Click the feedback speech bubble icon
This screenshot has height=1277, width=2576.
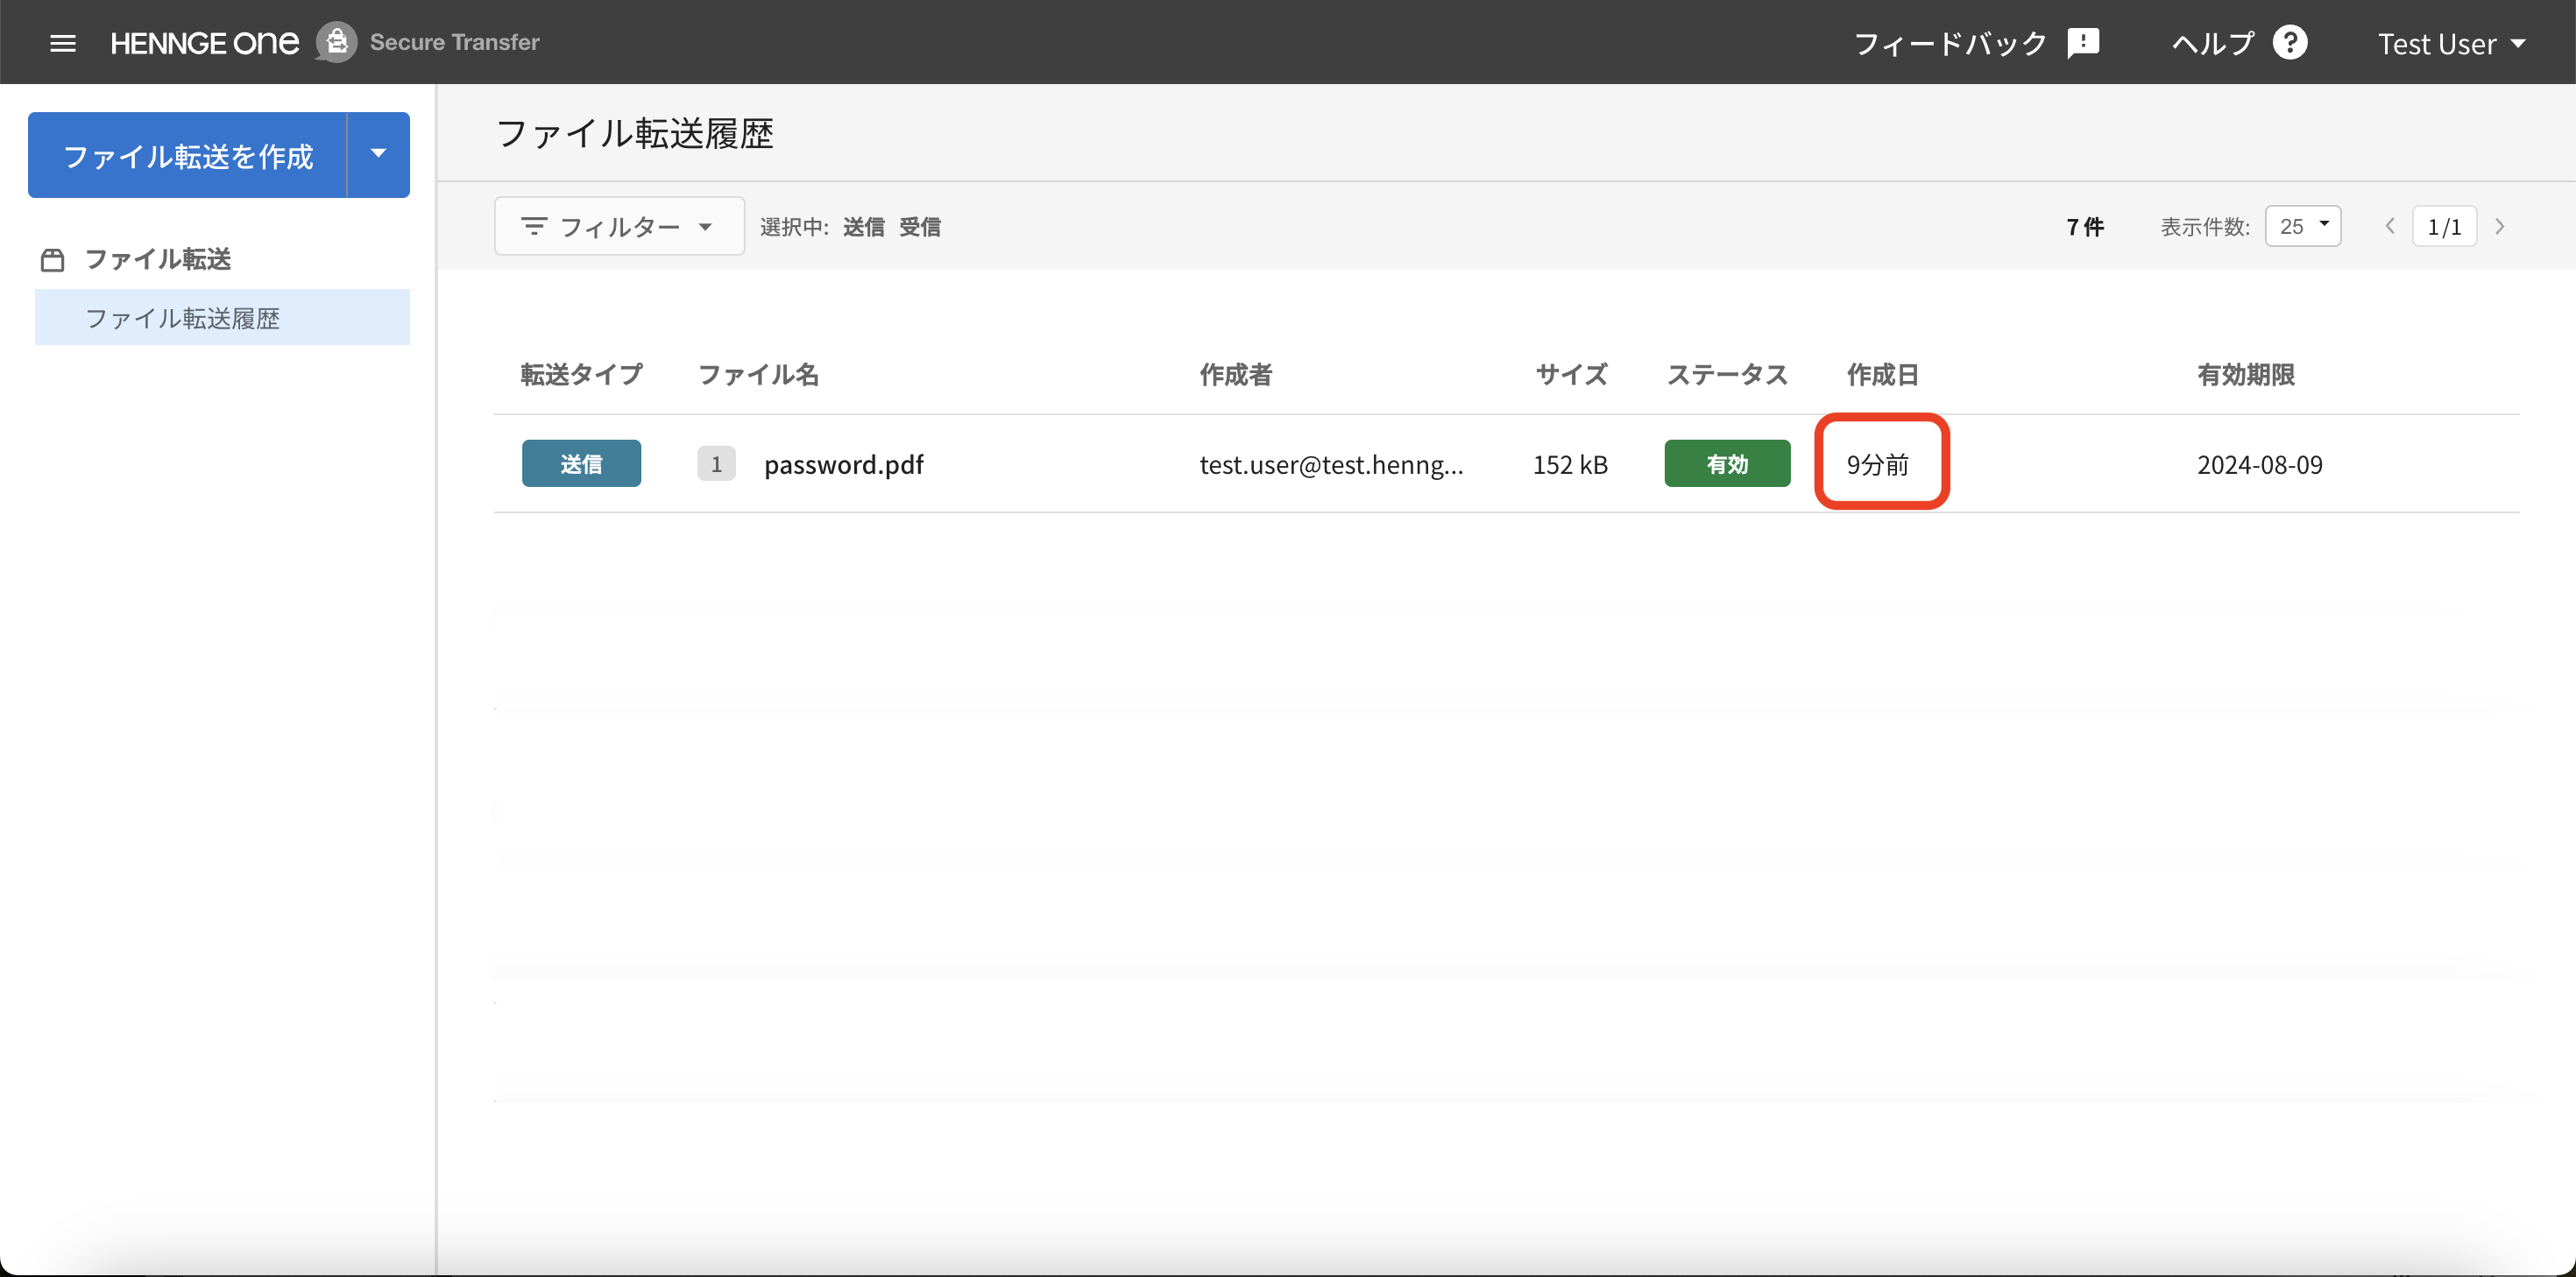click(x=2083, y=44)
